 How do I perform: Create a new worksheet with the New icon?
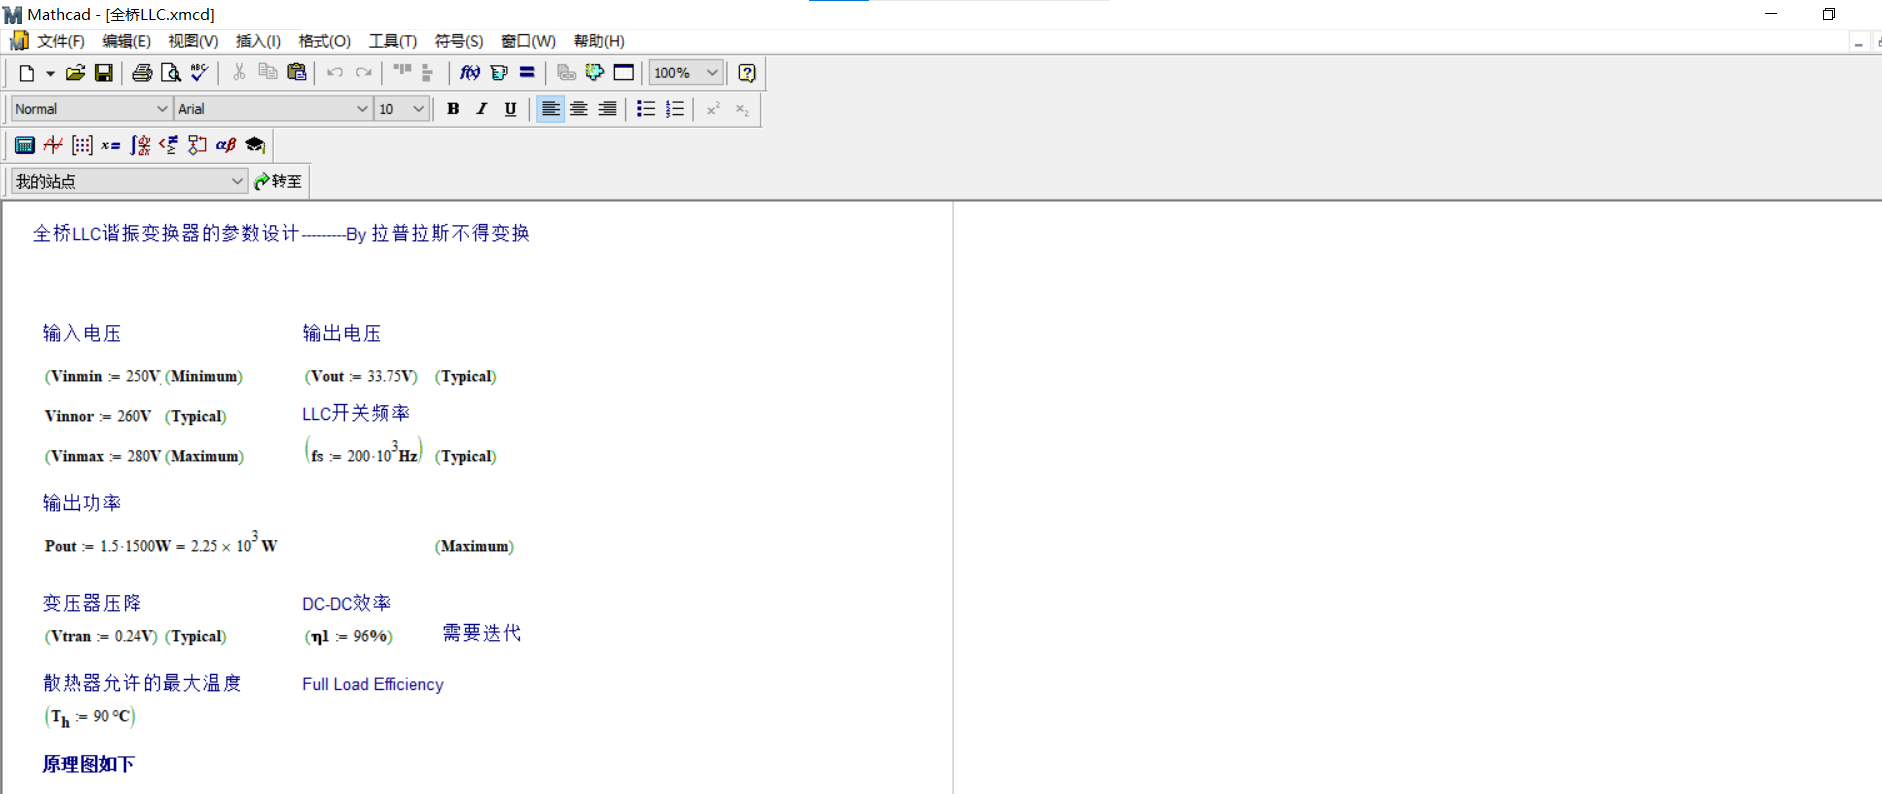[x=27, y=73]
